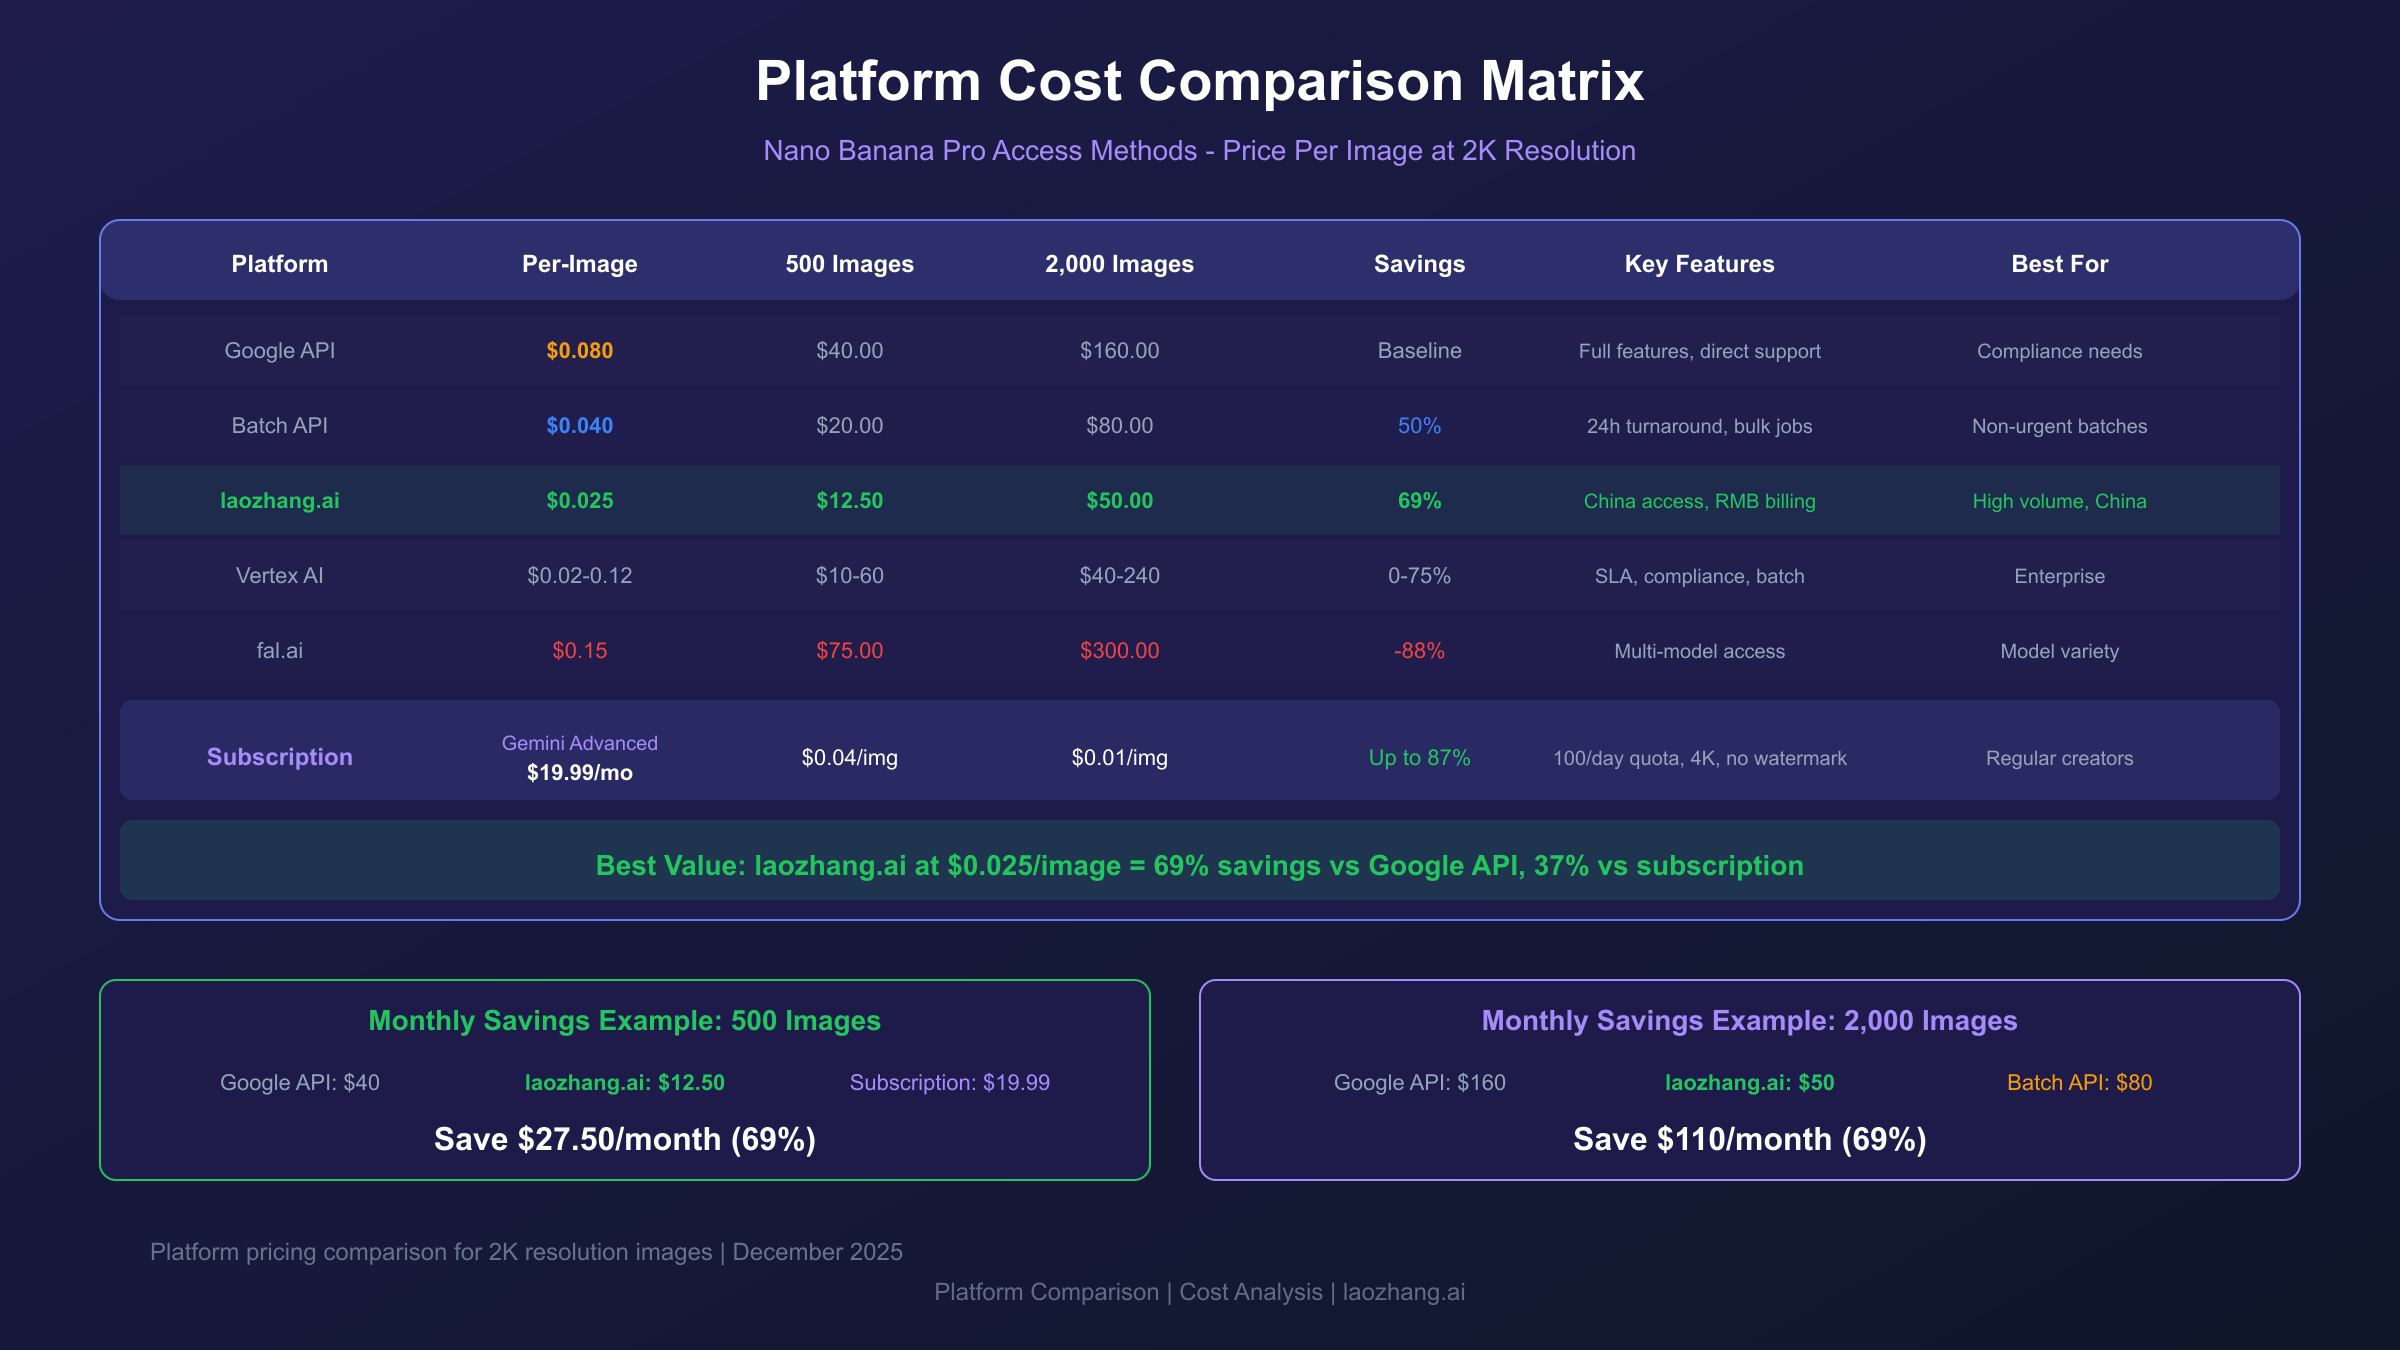Click the Up to 87% savings text
Screen dimensions: 2400x1350
[x=1419, y=758]
